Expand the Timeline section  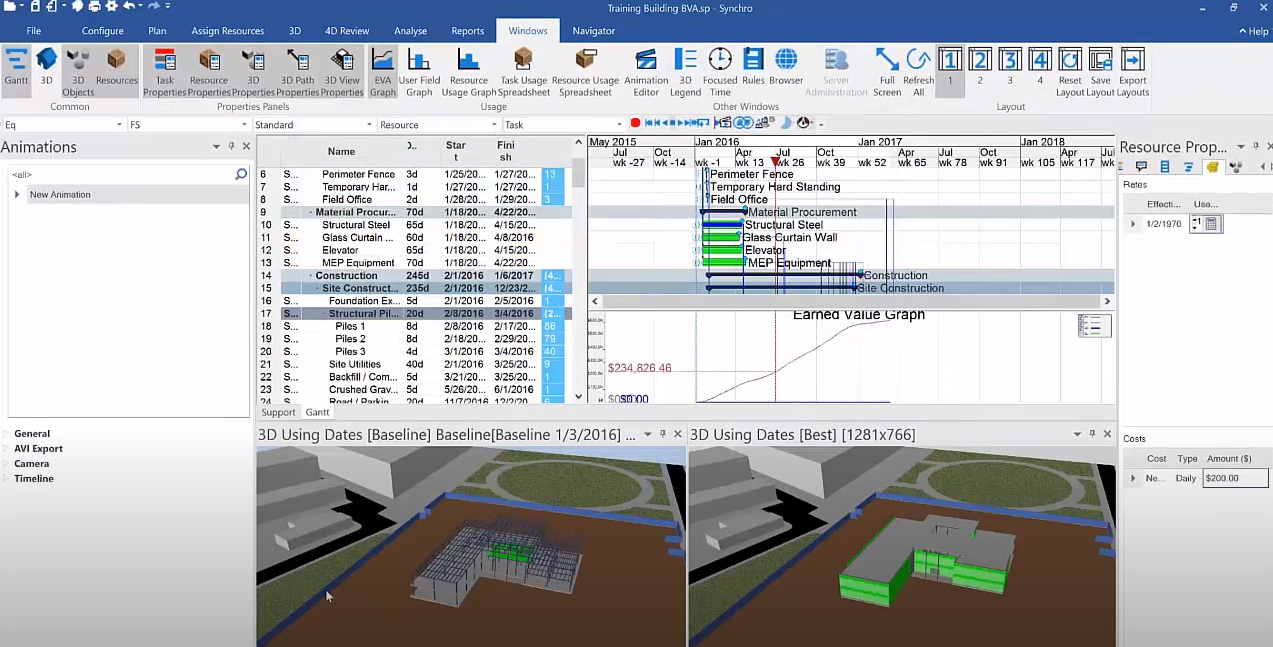(x=6, y=478)
